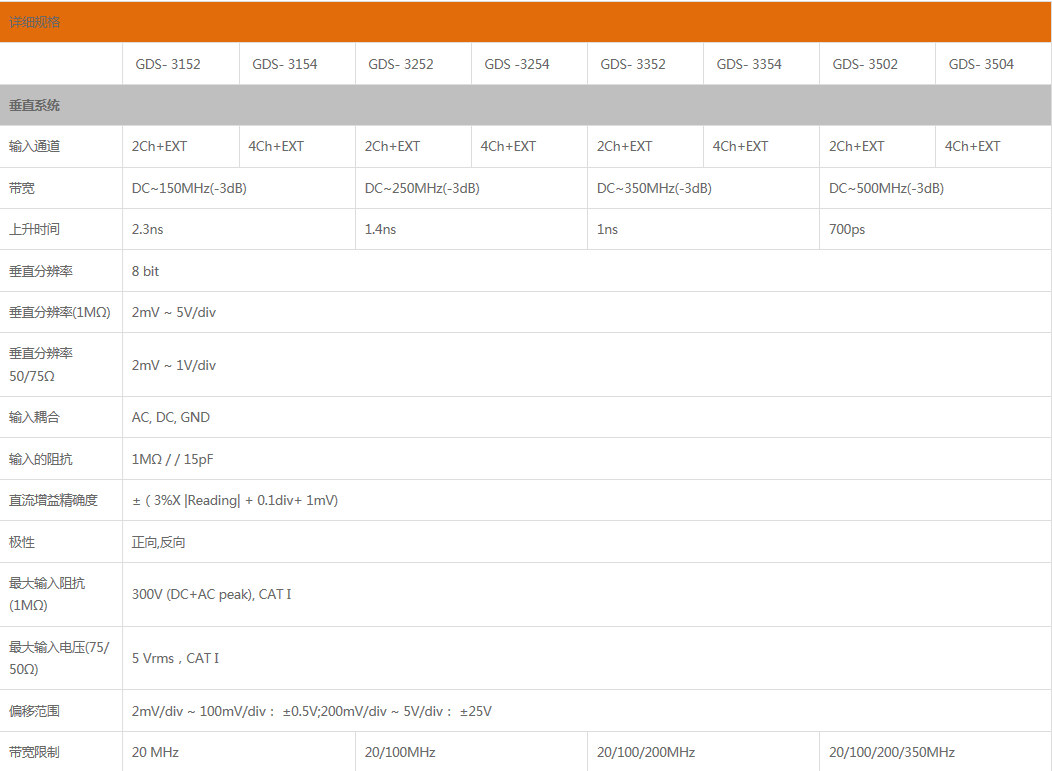Click the 300V (DC+AC peak), CAT I cell
Image resolution: width=1052 pixels, height=771 pixels.
[212, 594]
